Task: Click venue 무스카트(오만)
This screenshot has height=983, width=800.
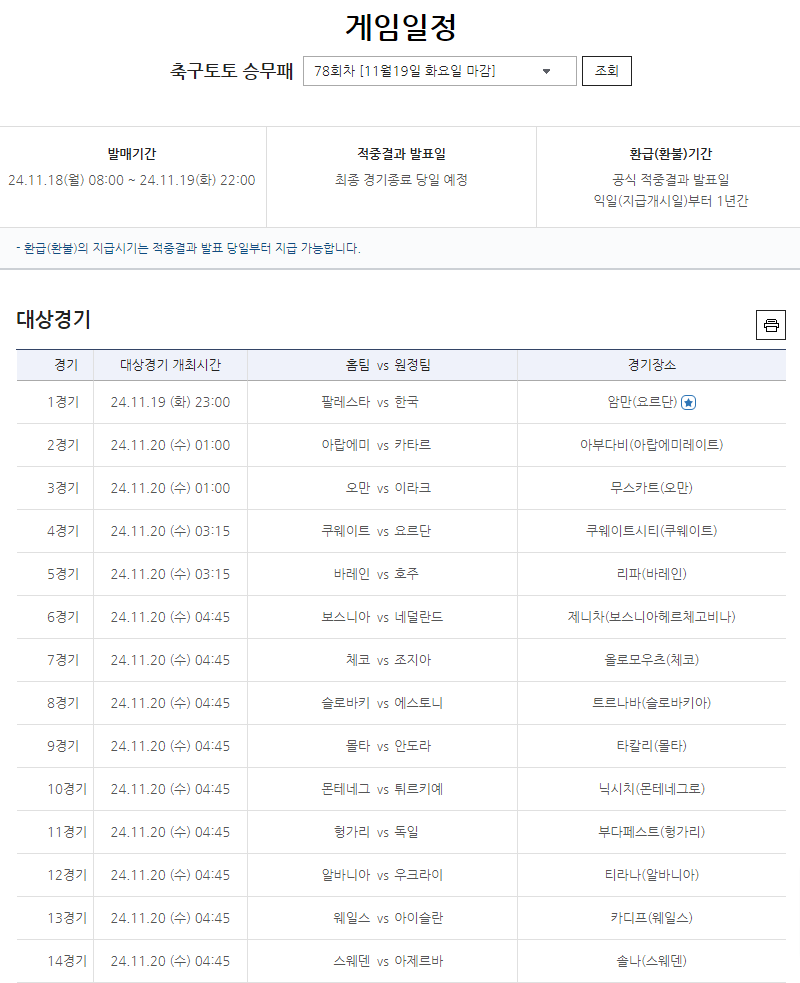Action: [x=651, y=488]
